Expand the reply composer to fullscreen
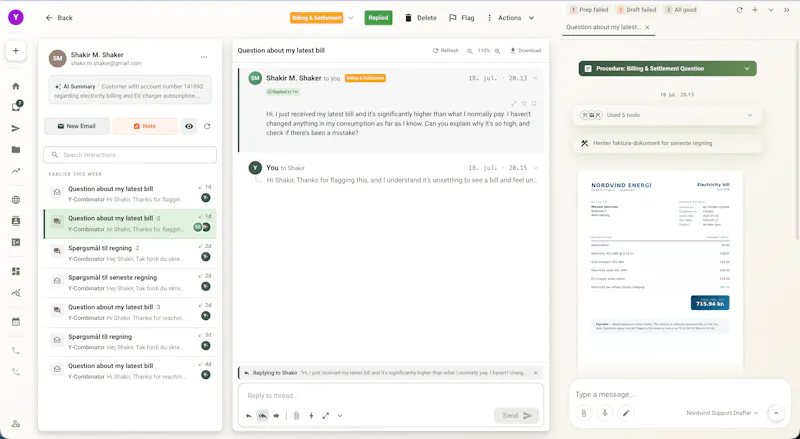 (326, 416)
